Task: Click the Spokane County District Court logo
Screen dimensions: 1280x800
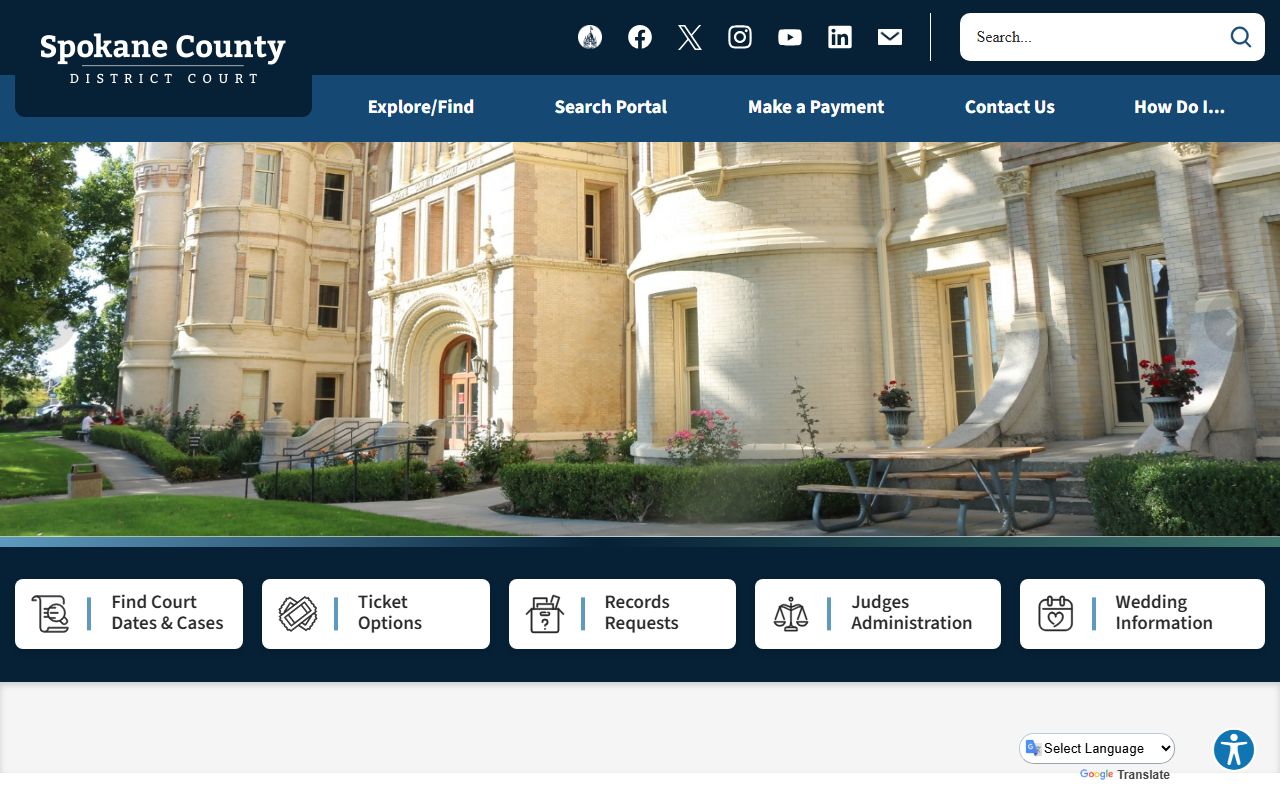Action: tap(163, 58)
